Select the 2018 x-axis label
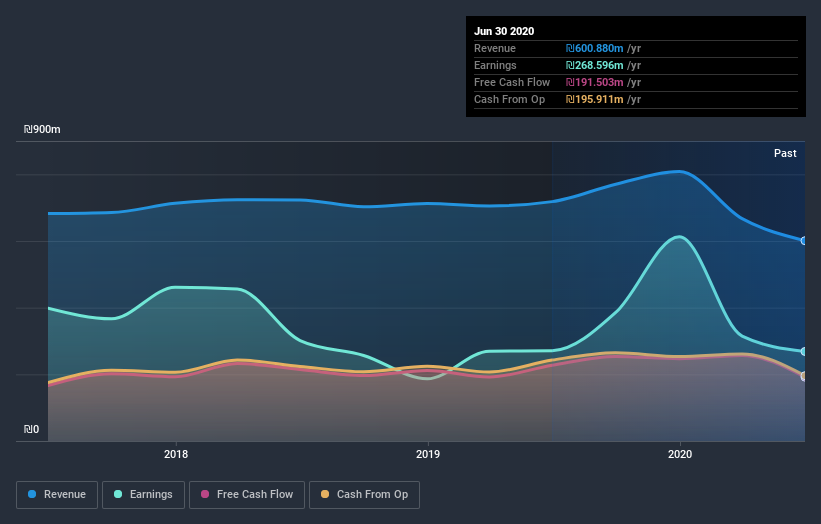Viewport: 821px width, 524px height. (176, 454)
